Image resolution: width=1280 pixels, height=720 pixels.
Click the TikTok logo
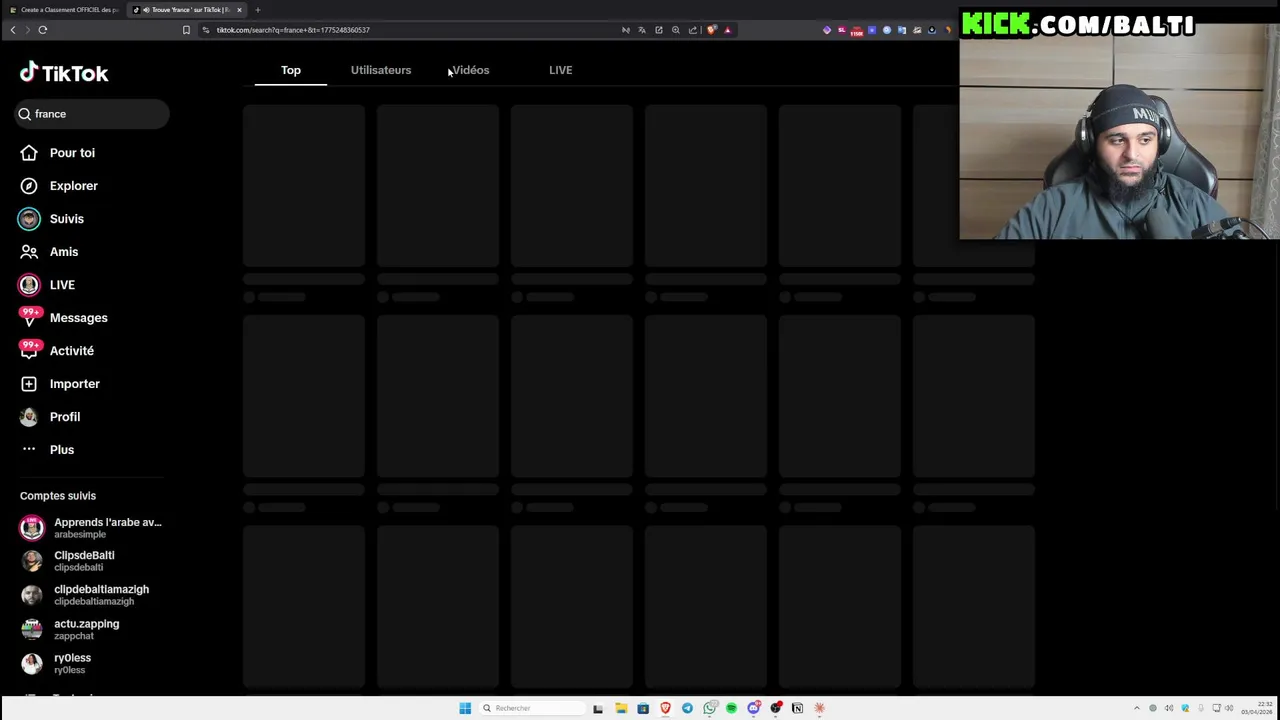coord(64,73)
